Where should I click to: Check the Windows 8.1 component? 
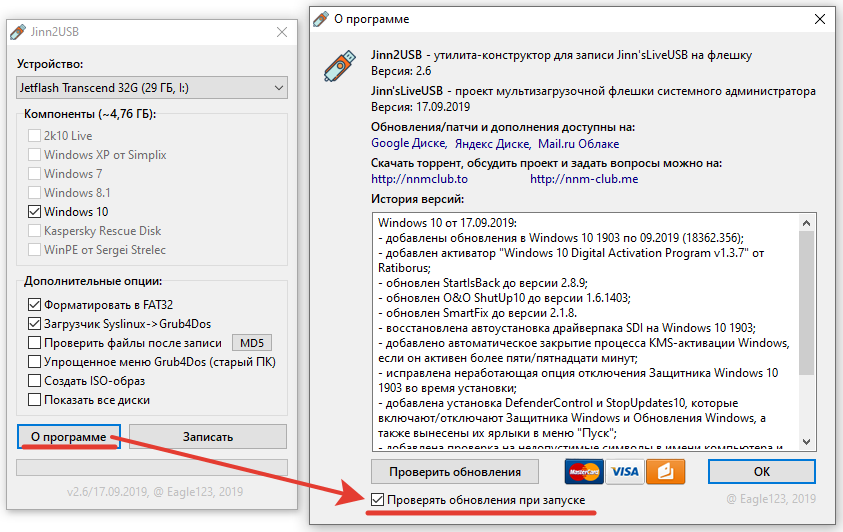click(34, 192)
